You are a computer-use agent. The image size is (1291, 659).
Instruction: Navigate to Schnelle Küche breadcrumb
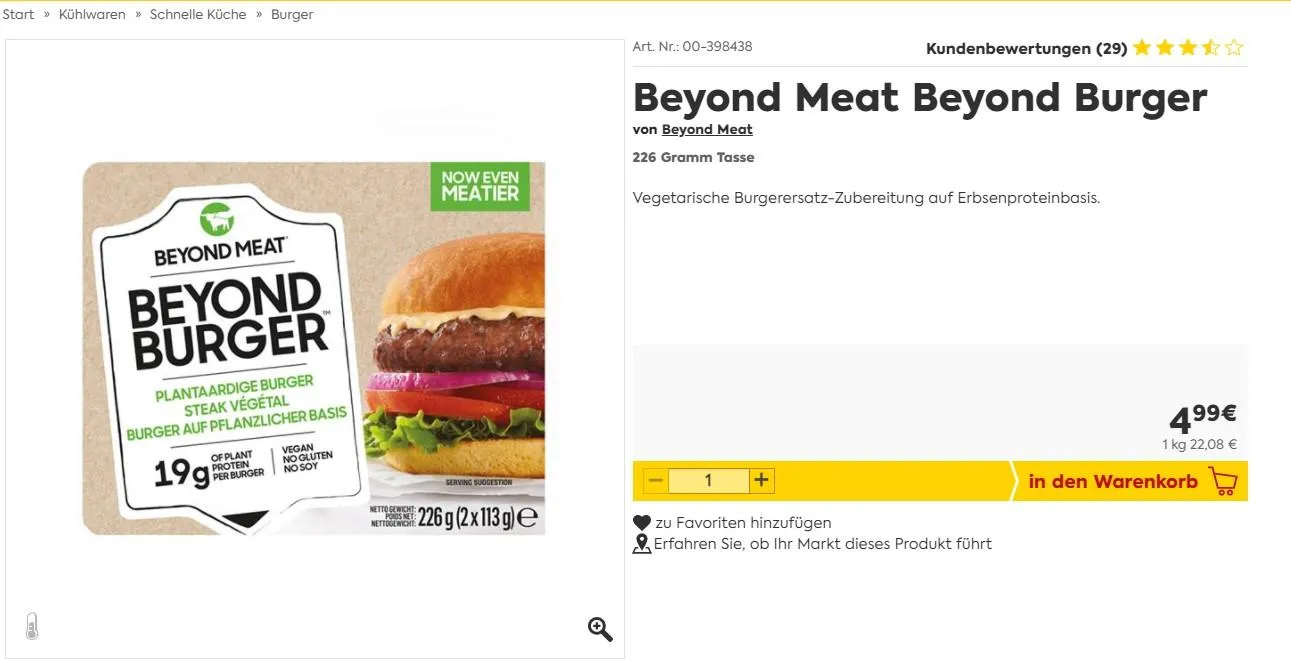(x=198, y=15)
